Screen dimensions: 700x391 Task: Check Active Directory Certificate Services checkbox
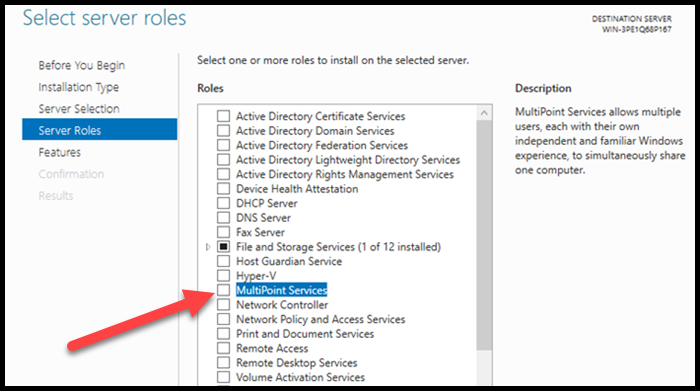point(223,116)
